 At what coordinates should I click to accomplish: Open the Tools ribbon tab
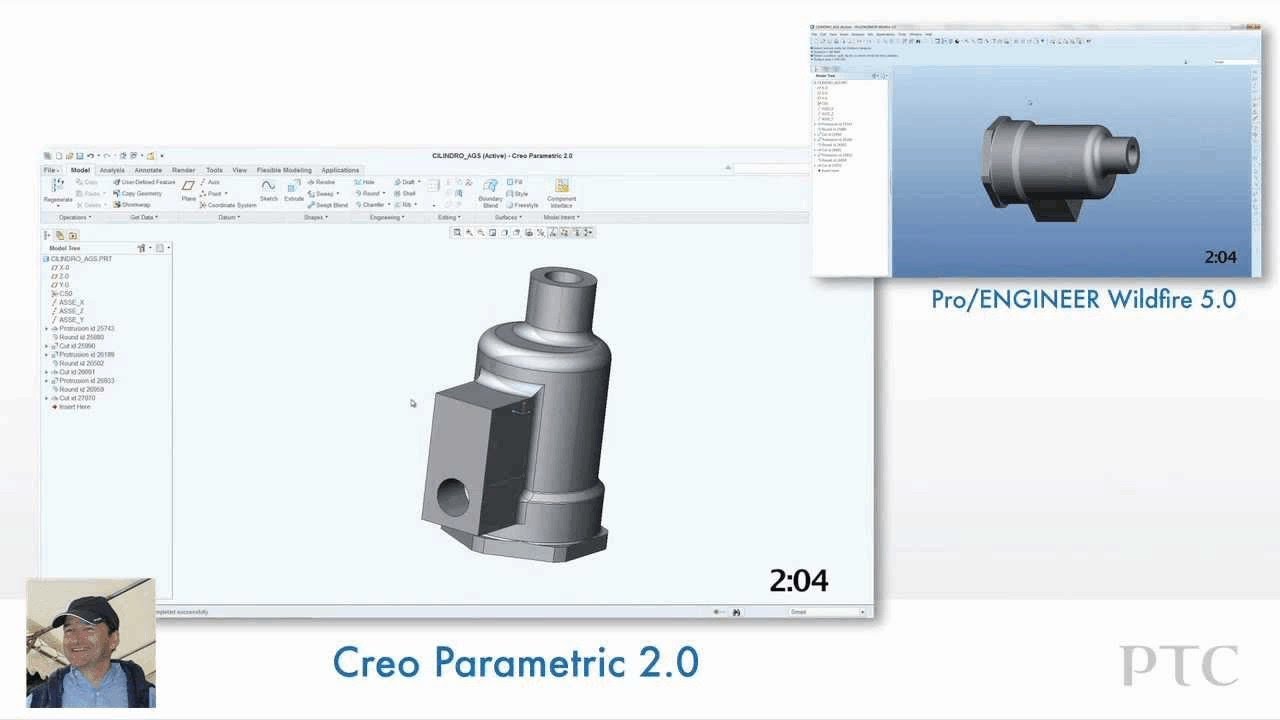point(214,170)
